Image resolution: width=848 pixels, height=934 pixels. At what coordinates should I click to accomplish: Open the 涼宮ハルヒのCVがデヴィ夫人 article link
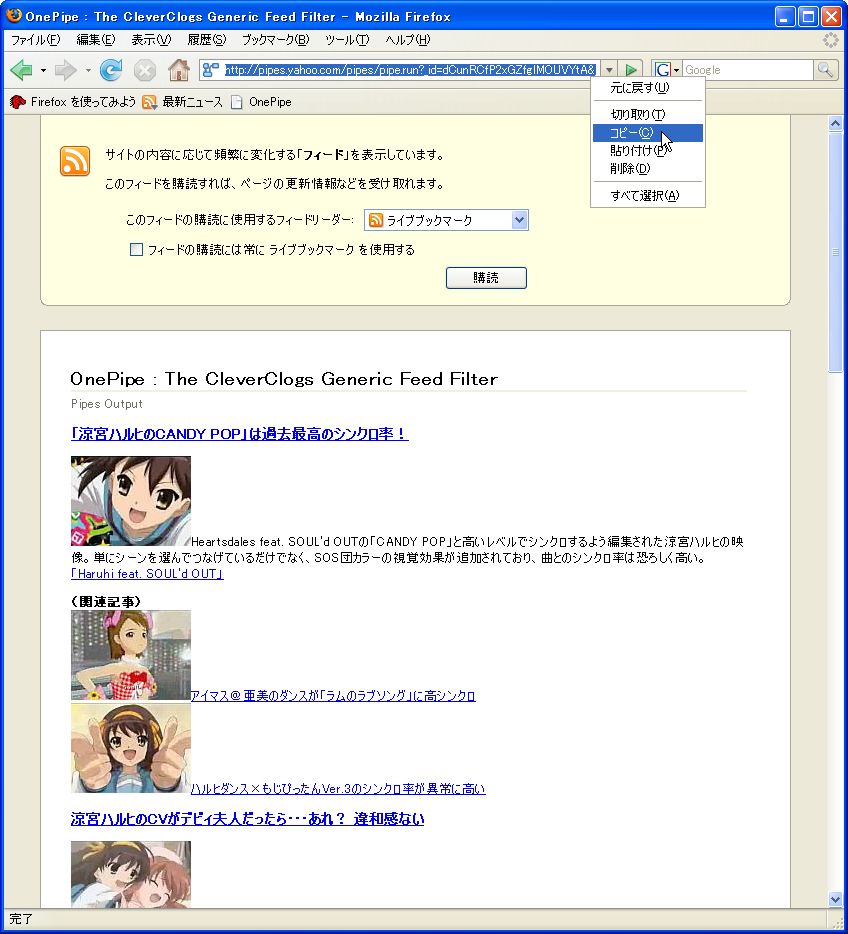pos(247,819)
